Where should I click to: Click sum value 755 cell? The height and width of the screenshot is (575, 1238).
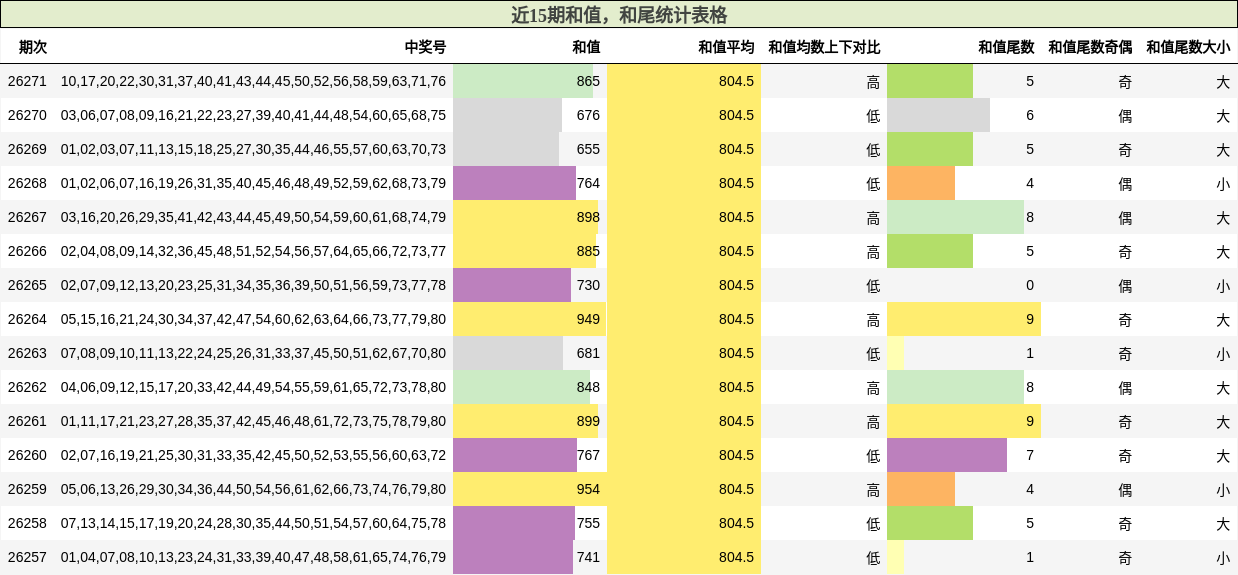tap(530, 523)
